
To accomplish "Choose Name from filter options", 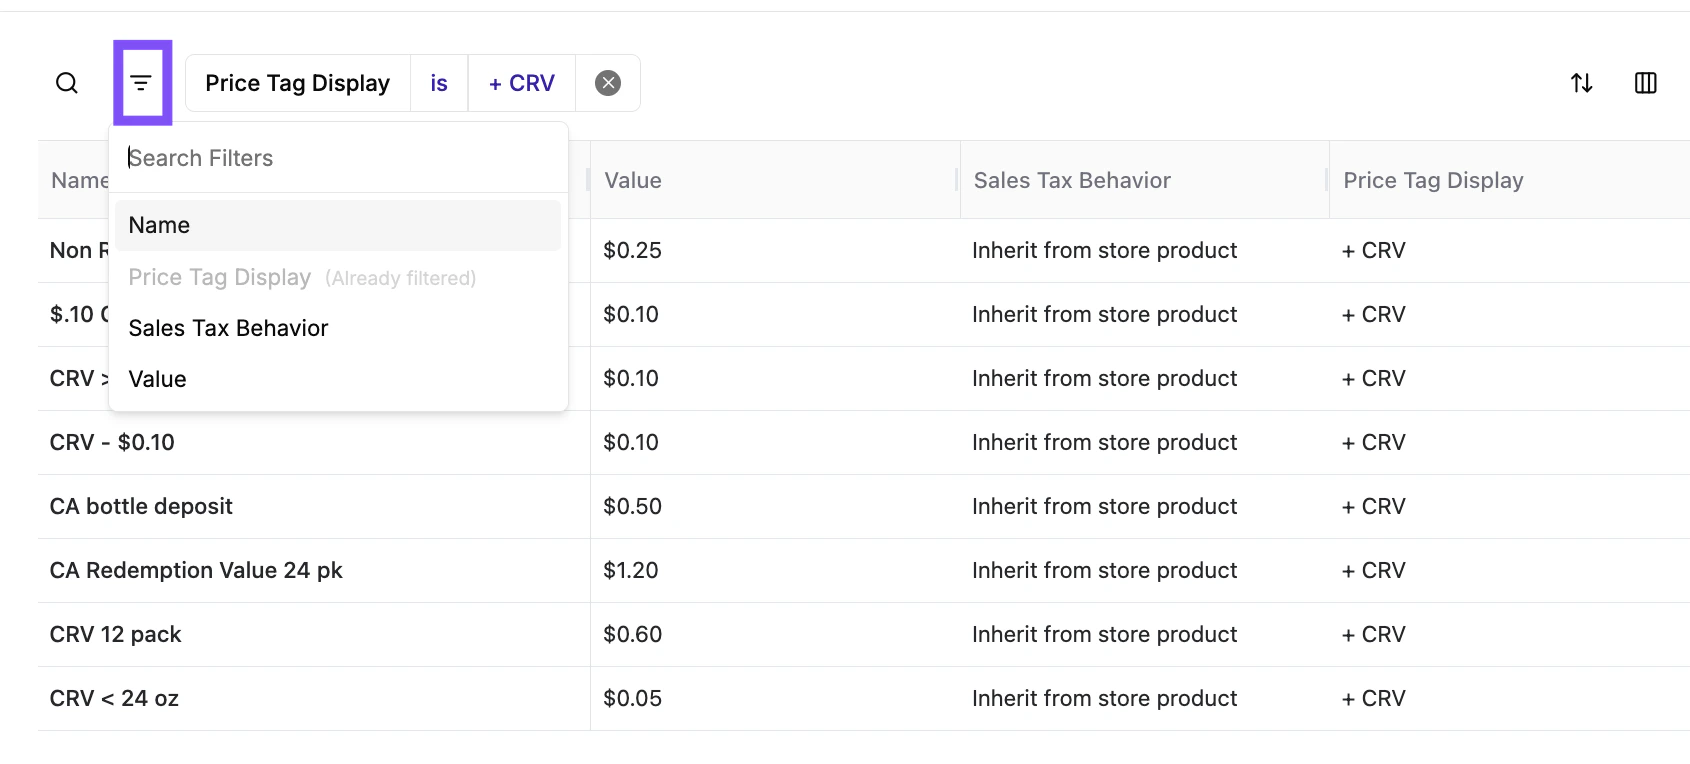I will coord(159,226).
